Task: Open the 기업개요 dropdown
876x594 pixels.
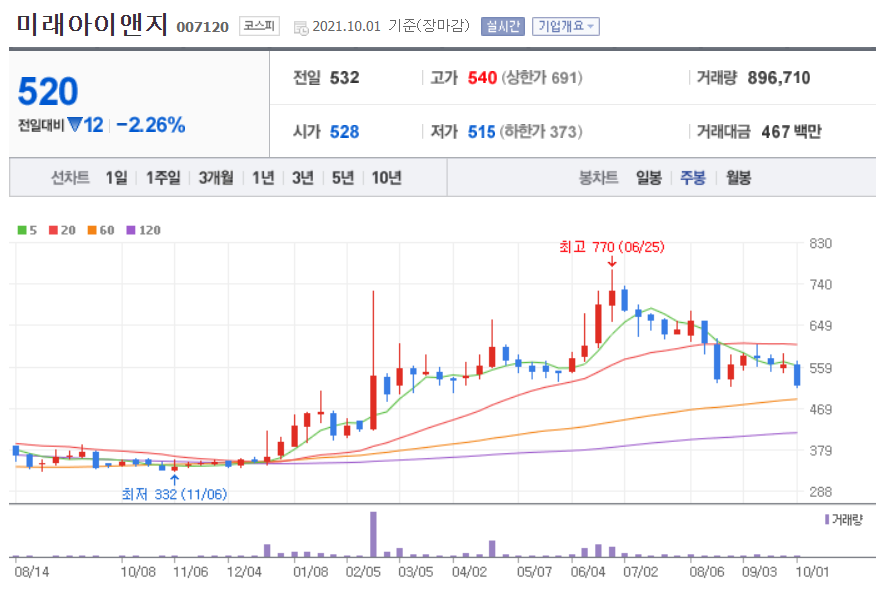Action: click(x=565, y=26)
